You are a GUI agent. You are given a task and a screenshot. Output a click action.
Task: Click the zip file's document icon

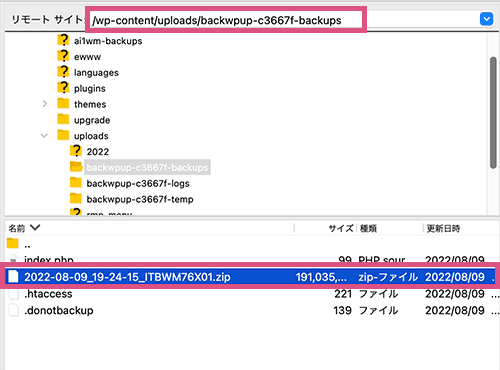pyautogui.click(x=13, y=277)
